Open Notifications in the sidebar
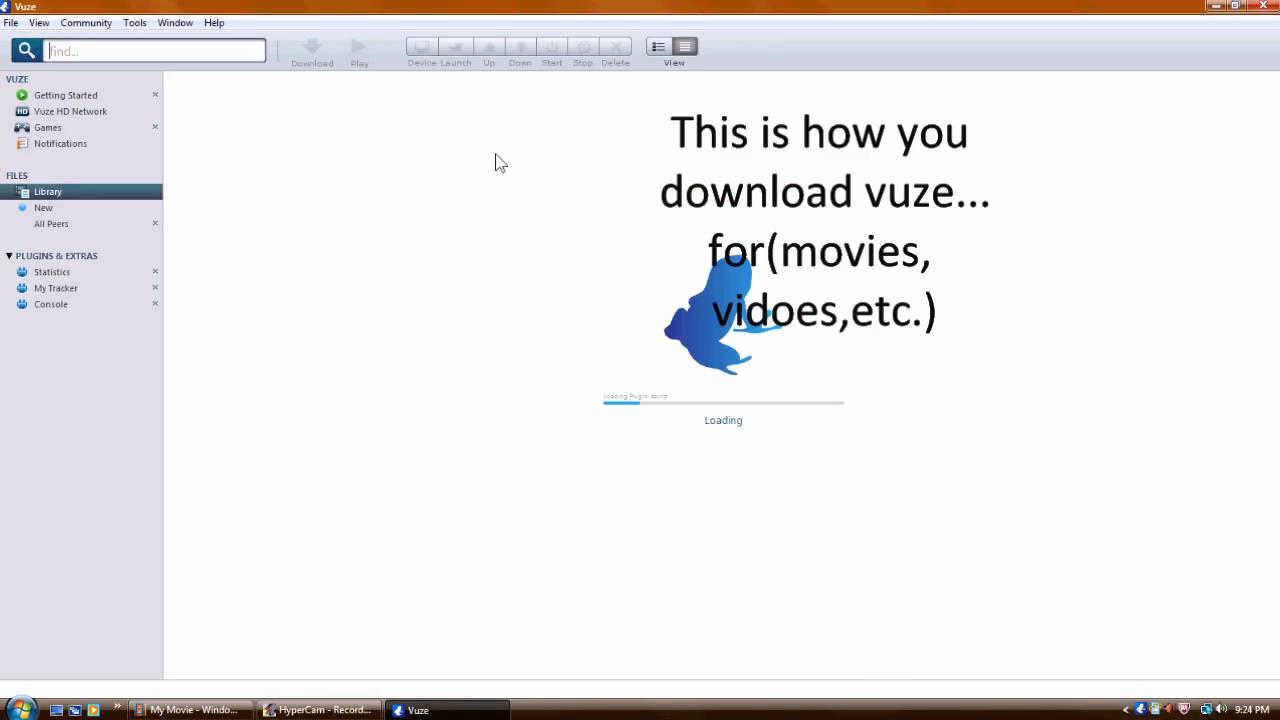The width and height of the screenshot is (1280, 720). [x=60, y=143]
